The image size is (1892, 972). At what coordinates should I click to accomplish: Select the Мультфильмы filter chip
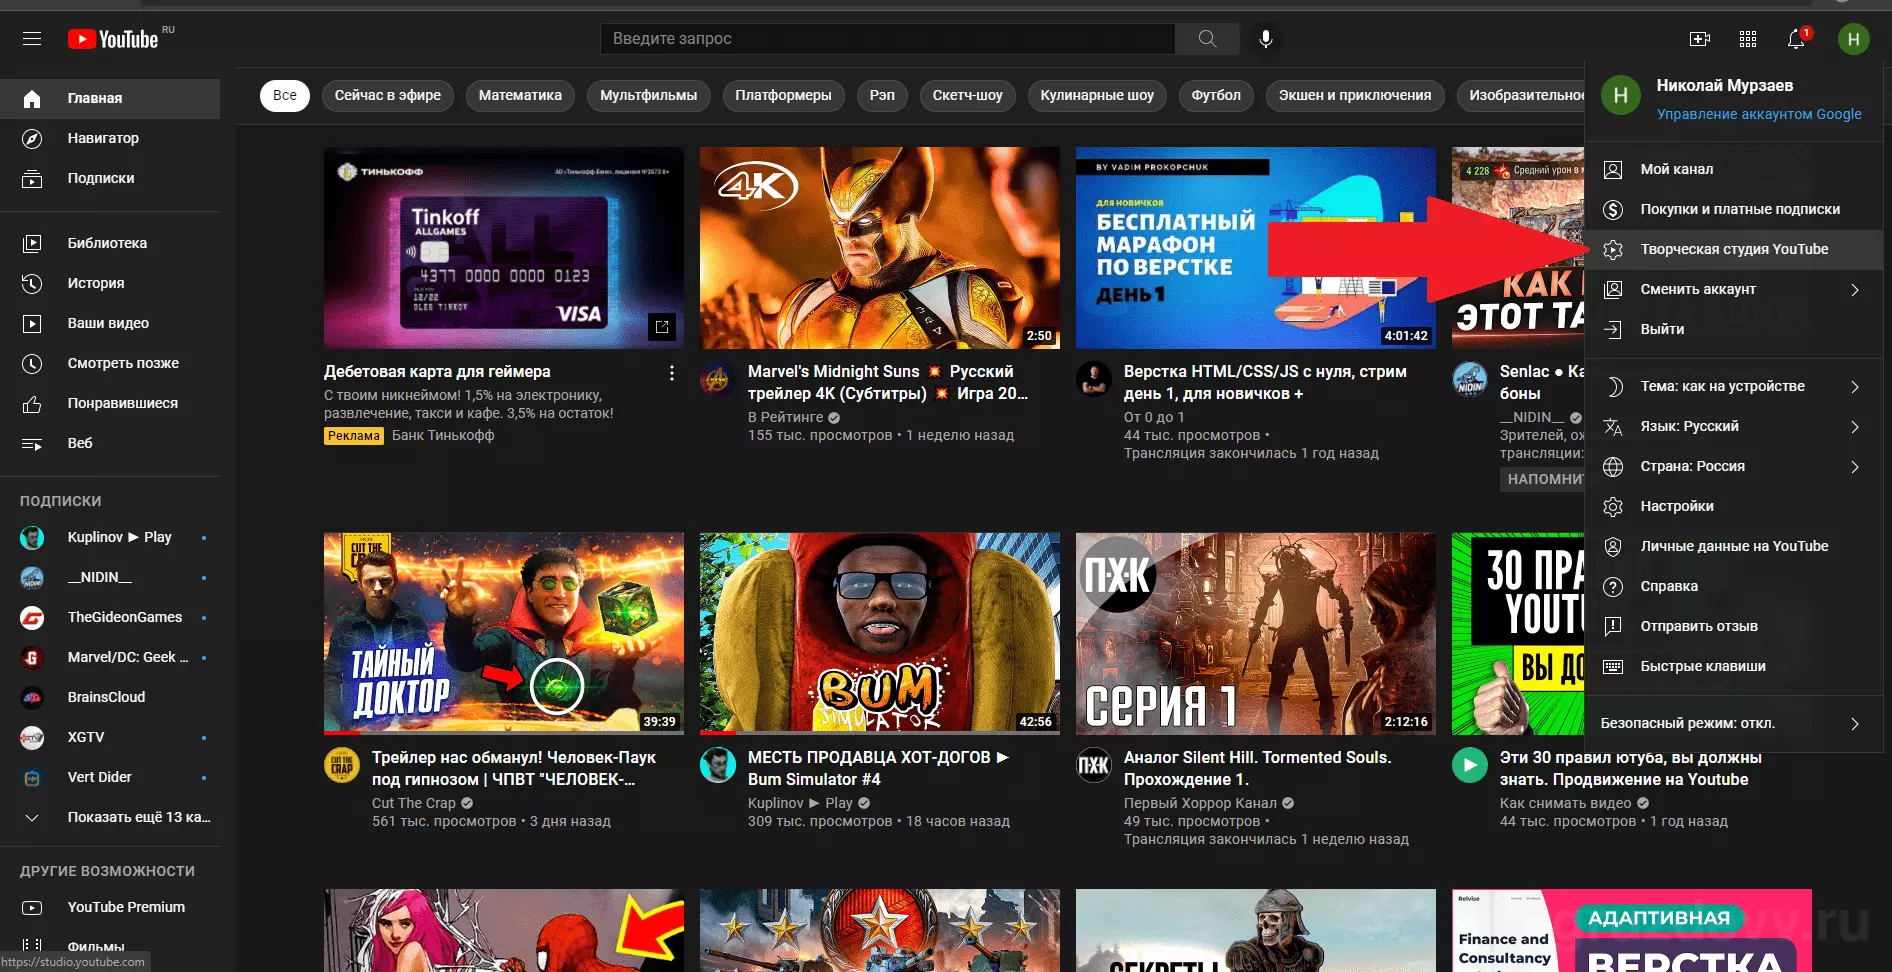pos(649,95)
